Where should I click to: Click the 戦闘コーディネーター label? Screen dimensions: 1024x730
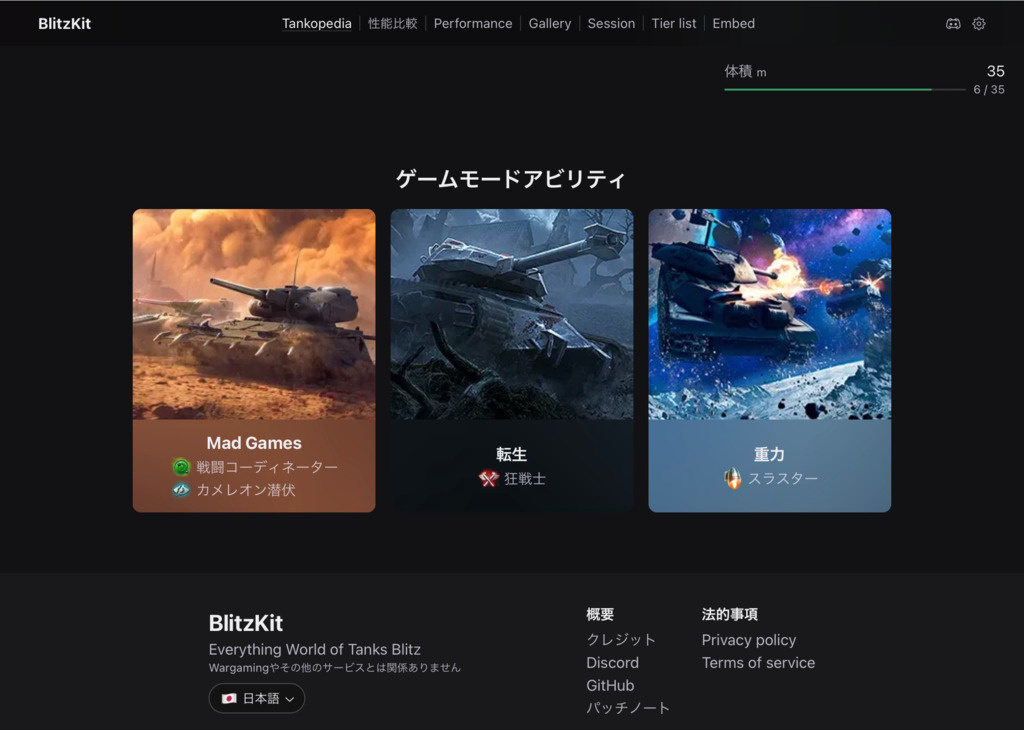pos(267,467)
